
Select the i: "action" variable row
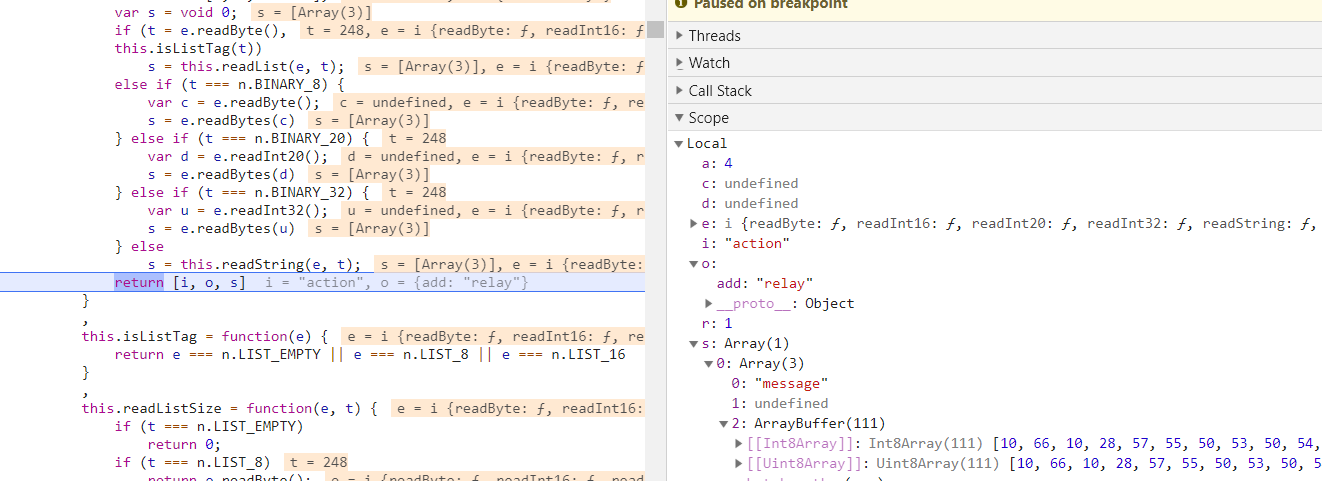pos(746,244)
